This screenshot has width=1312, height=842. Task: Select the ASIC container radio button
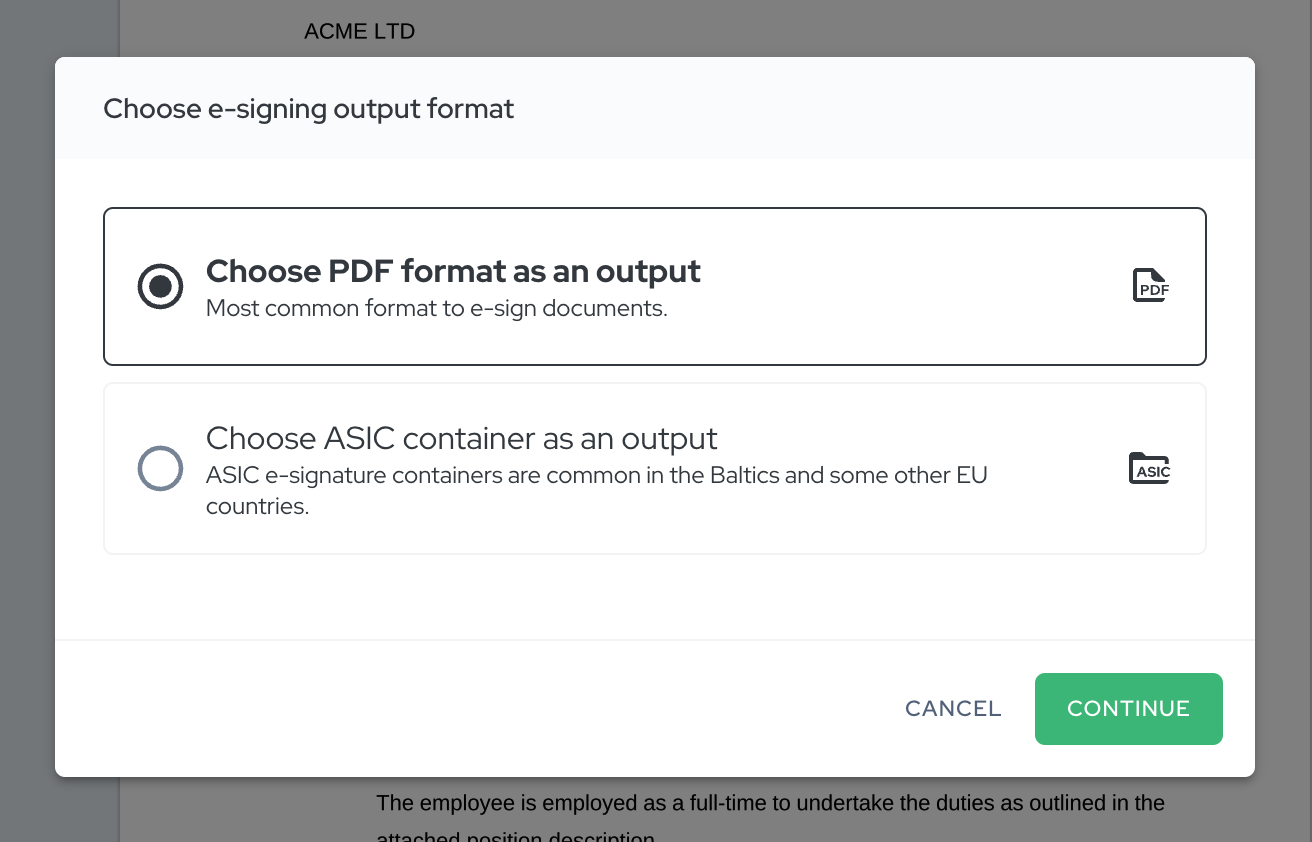(160, 468)
